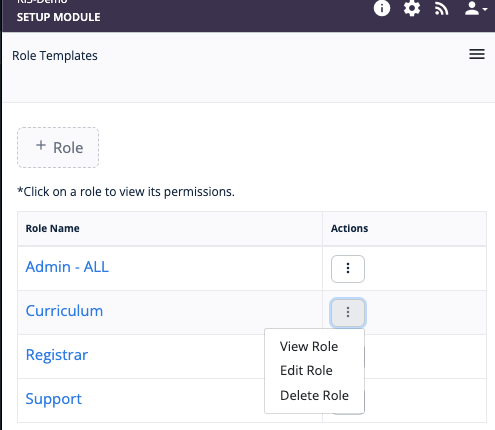This screenshot has width=495, height=430.
Task: Open settings via the gear icon
Action: (412, 8)
